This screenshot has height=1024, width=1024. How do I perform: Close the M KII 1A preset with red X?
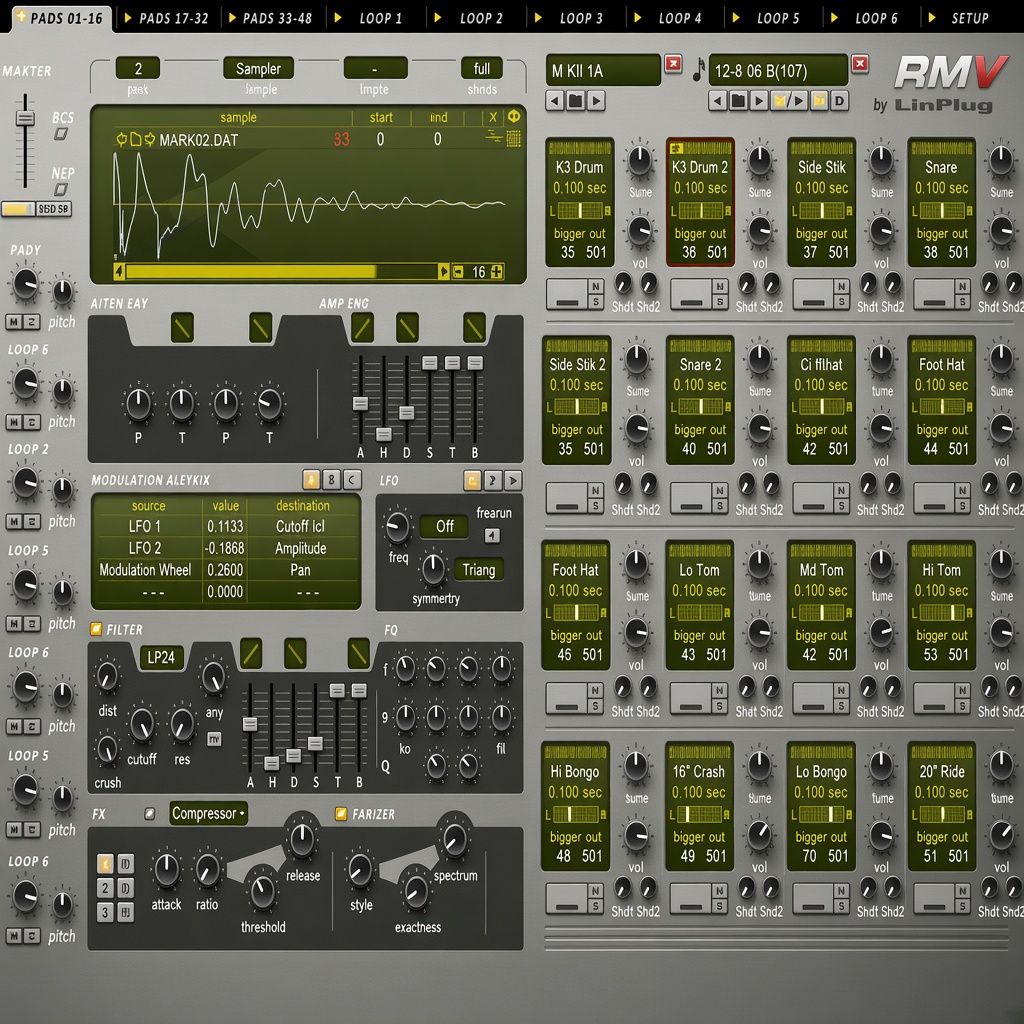point(673,63)
